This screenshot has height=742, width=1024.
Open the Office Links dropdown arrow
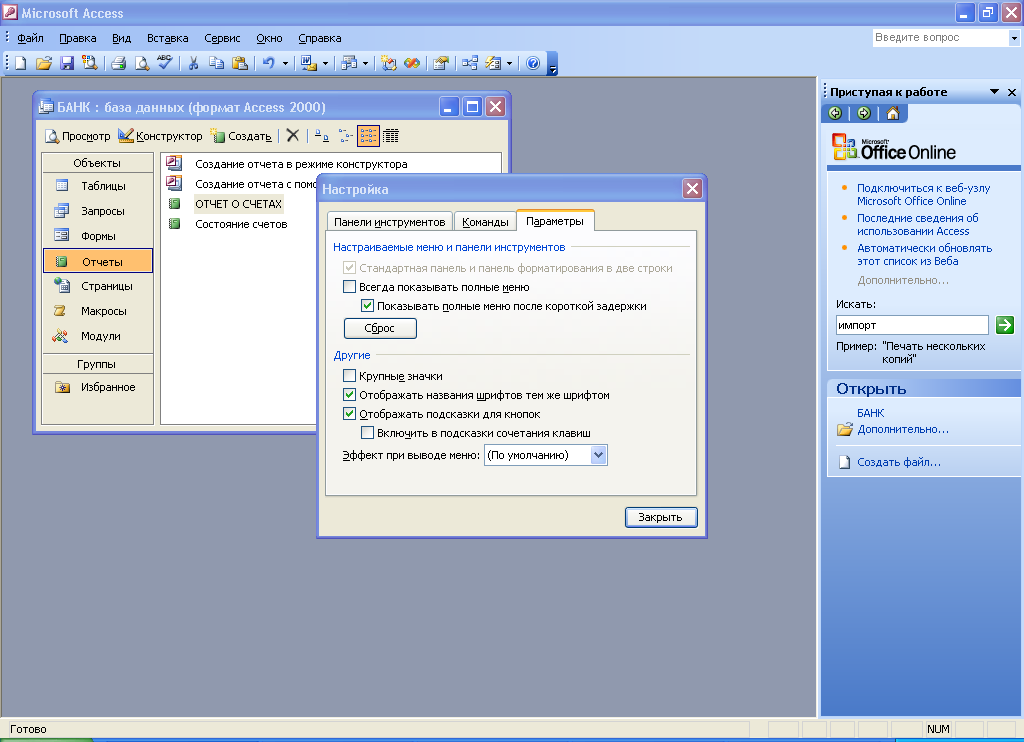point(325,63)
